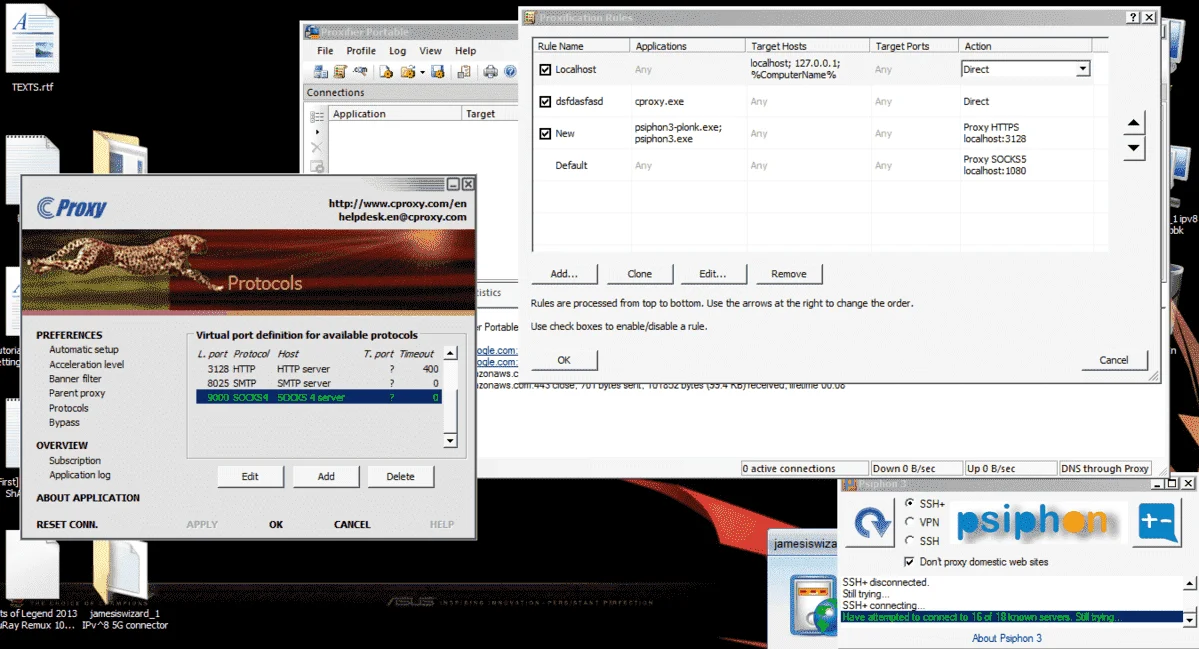This screenshot has width=1199, height=649.
Task: Open Proxy Servers settings in Proxifier toolbar
Action: (x=320, y=72)
